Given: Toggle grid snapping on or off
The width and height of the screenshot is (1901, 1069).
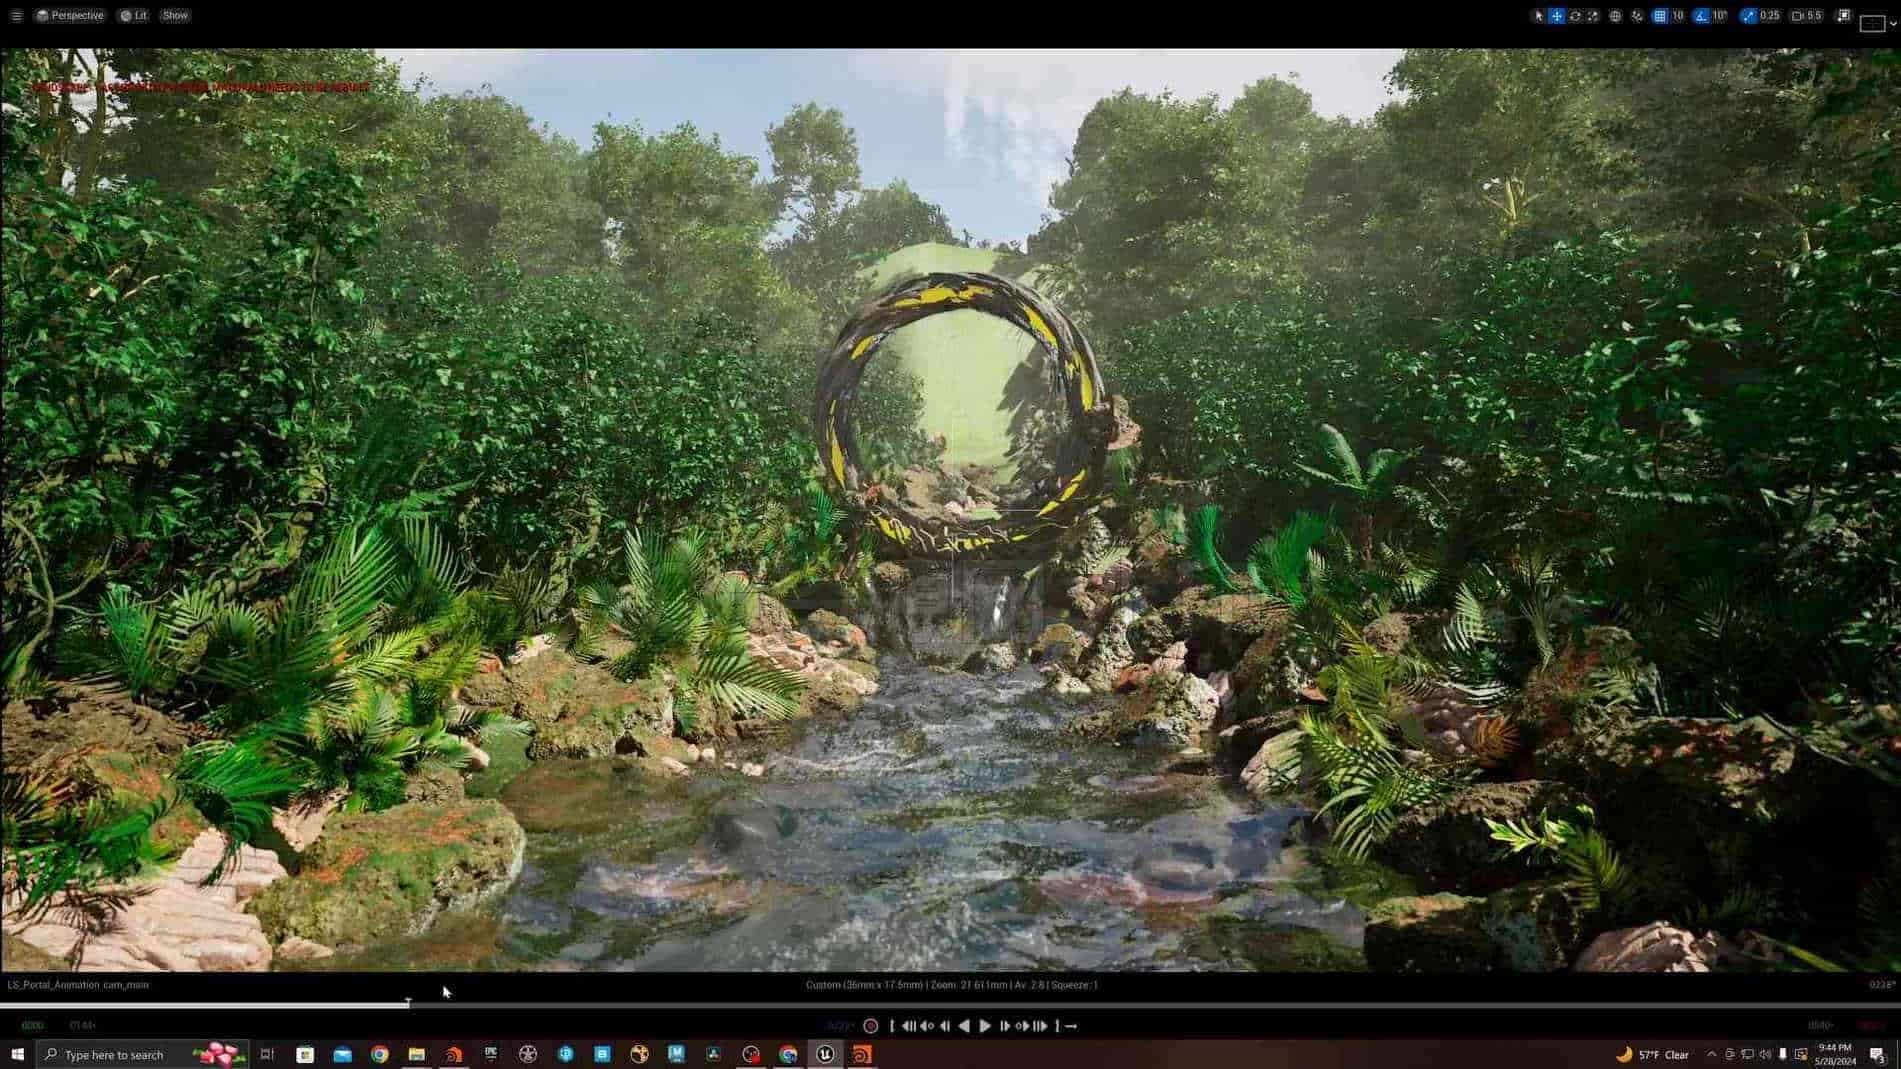Looking at the screenshot, I should [1660, 16].
